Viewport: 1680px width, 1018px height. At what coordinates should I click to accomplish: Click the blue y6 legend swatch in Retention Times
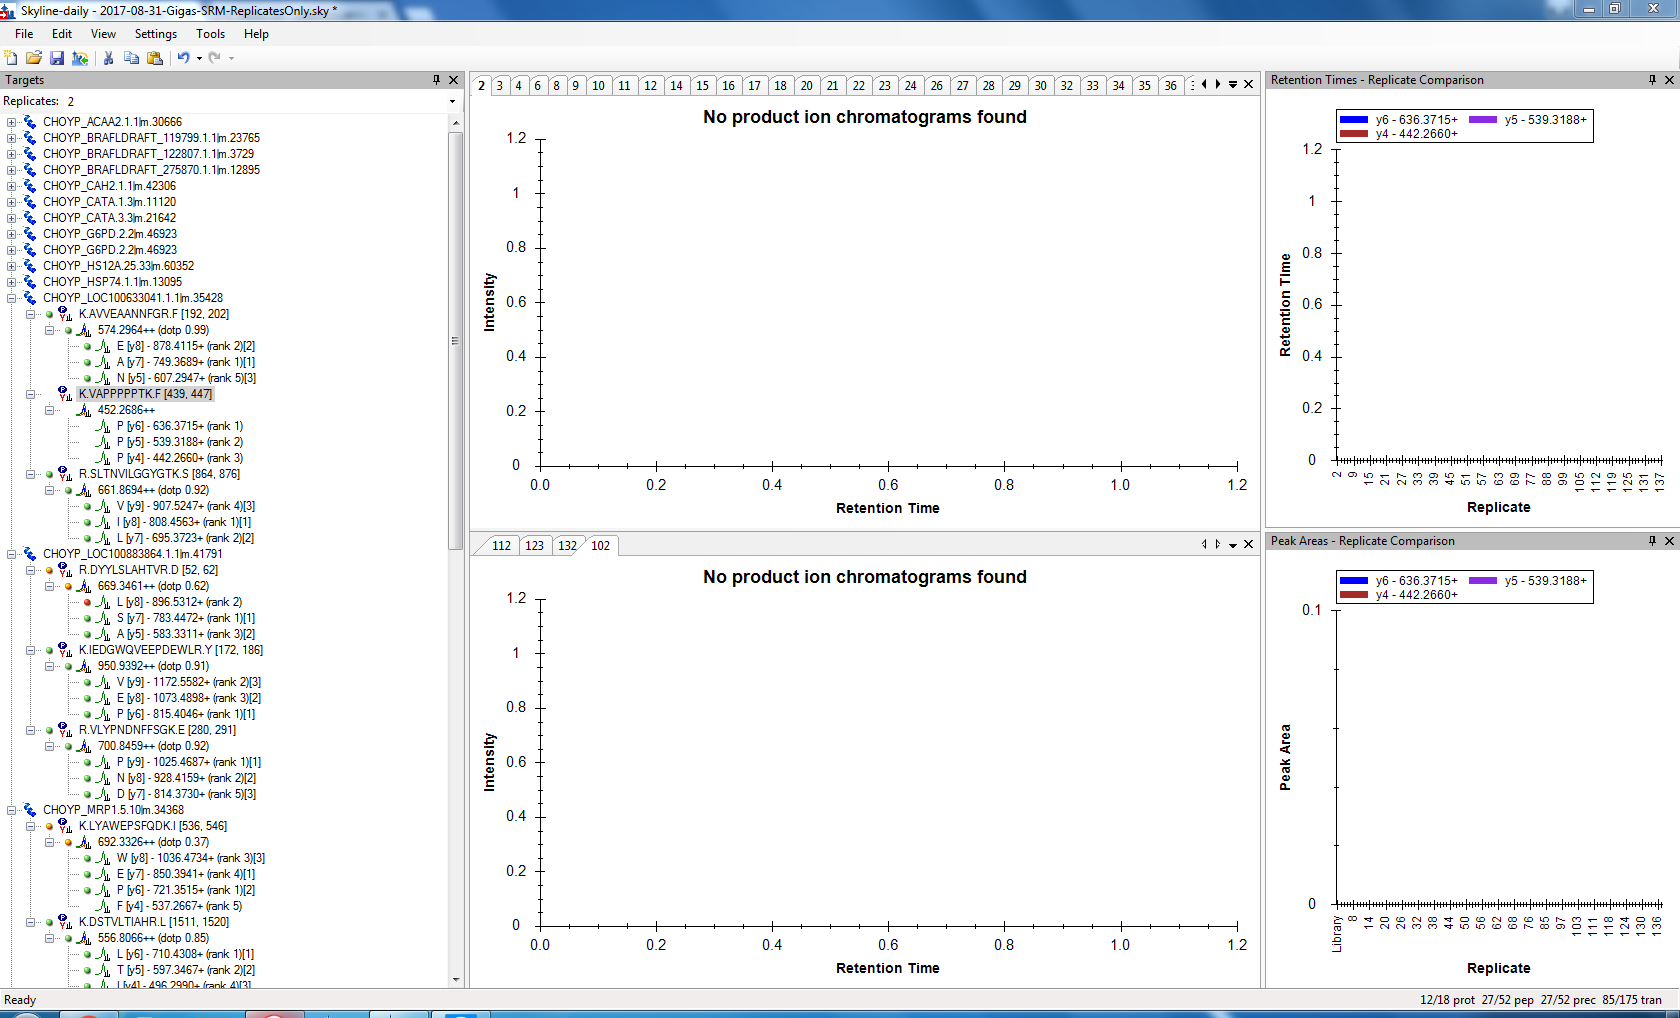[x=1353, y=120]
